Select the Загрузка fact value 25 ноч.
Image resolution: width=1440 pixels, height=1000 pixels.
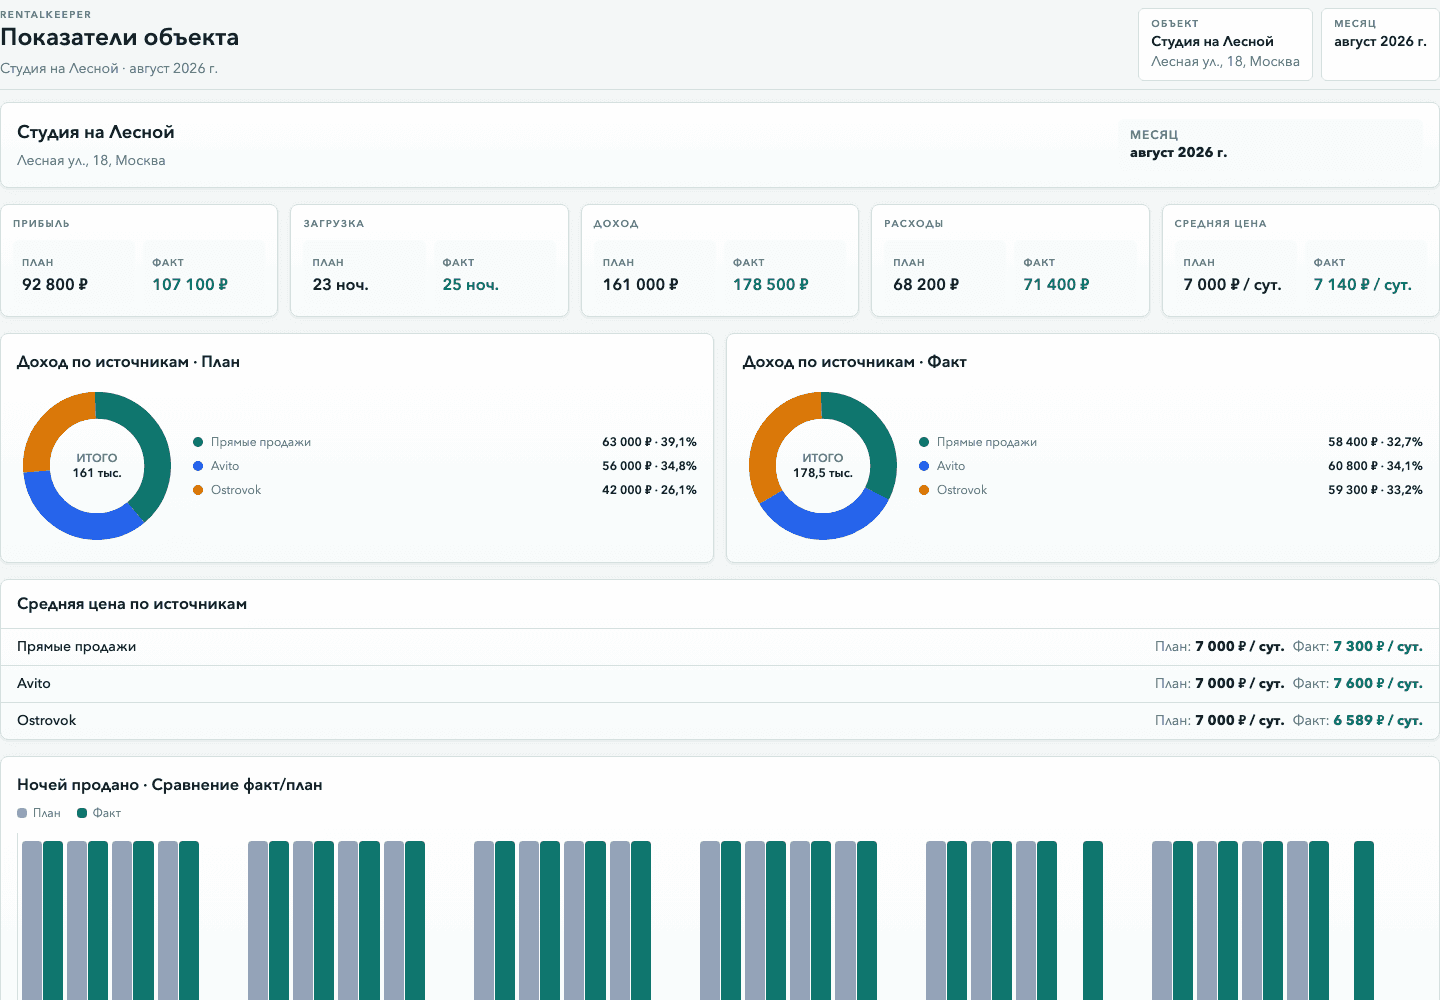[x=470, y=285]
